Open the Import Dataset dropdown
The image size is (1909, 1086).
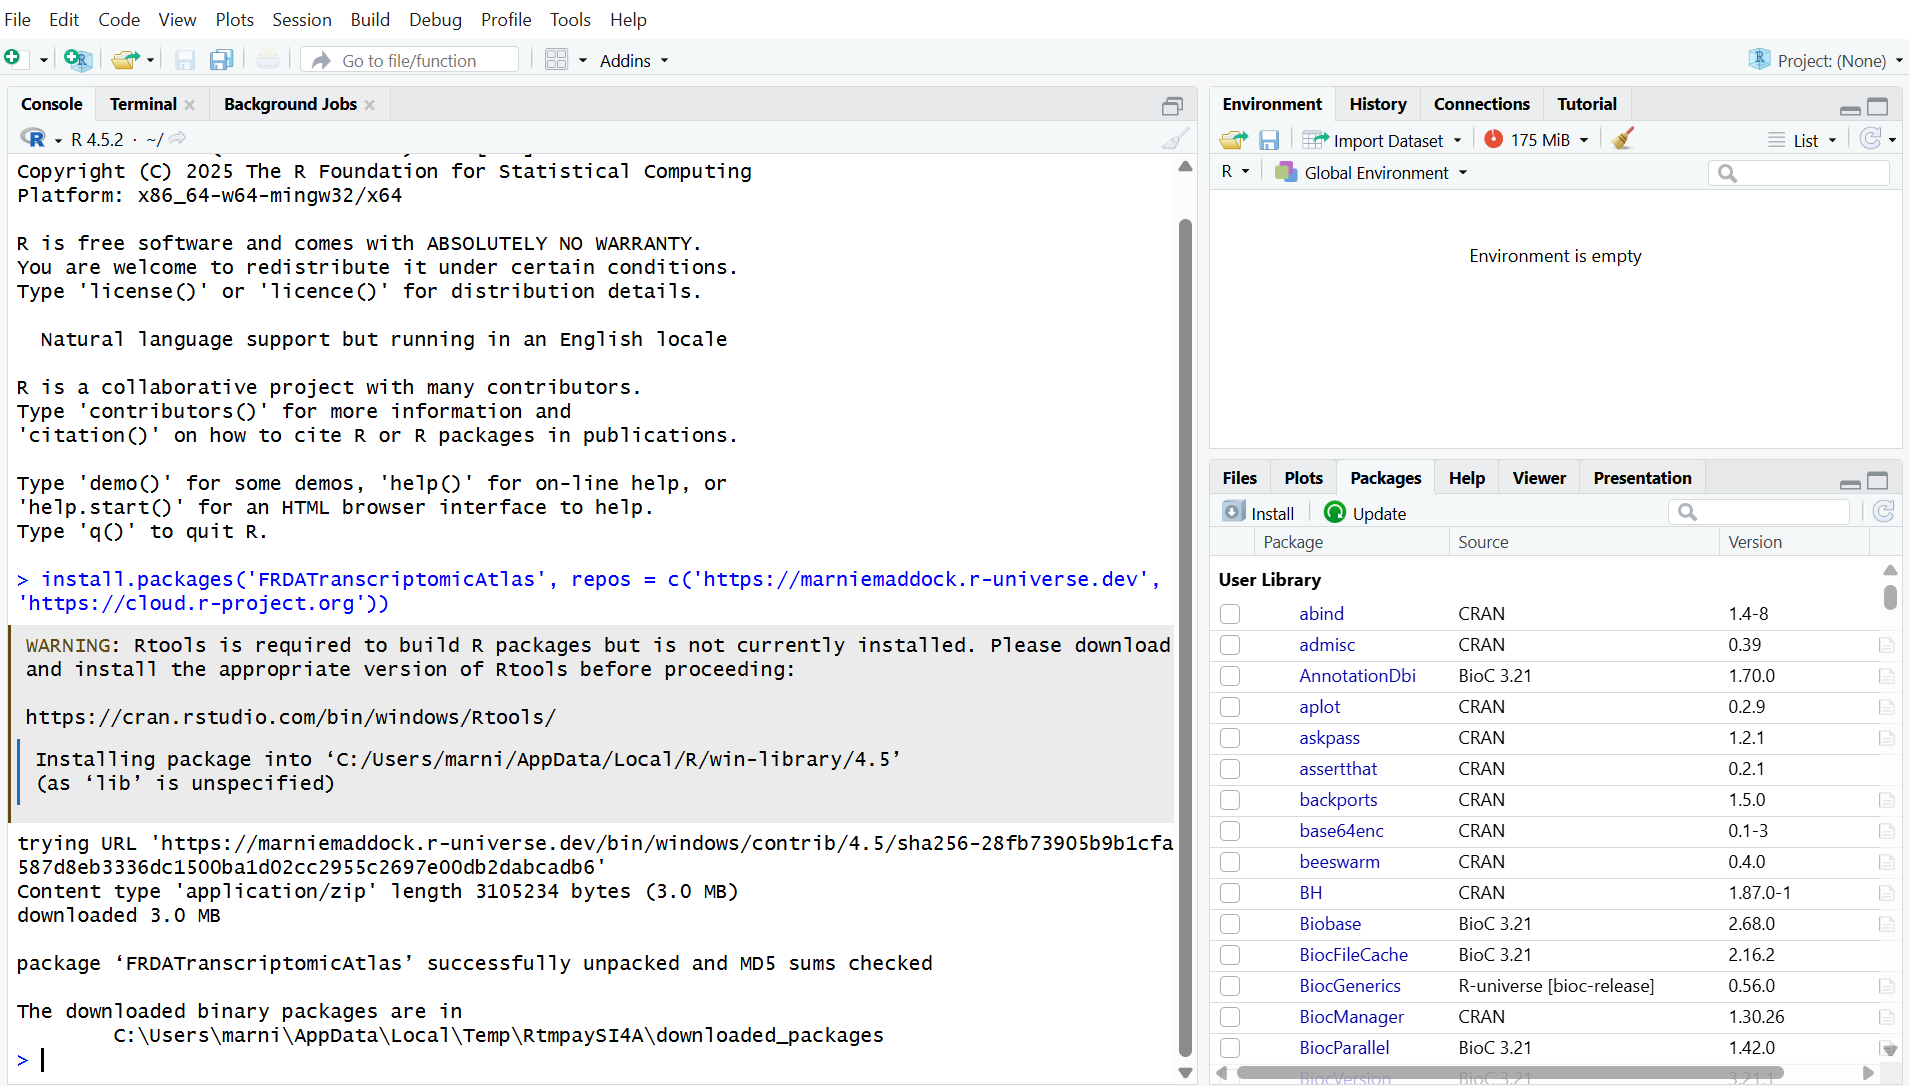tap(1387, 140)
